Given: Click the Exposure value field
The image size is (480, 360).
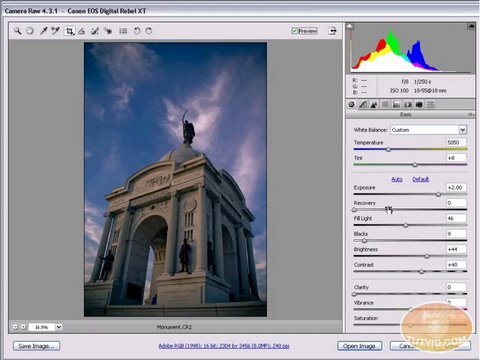Looking at the screenshot, I should (x=456, y=187).
